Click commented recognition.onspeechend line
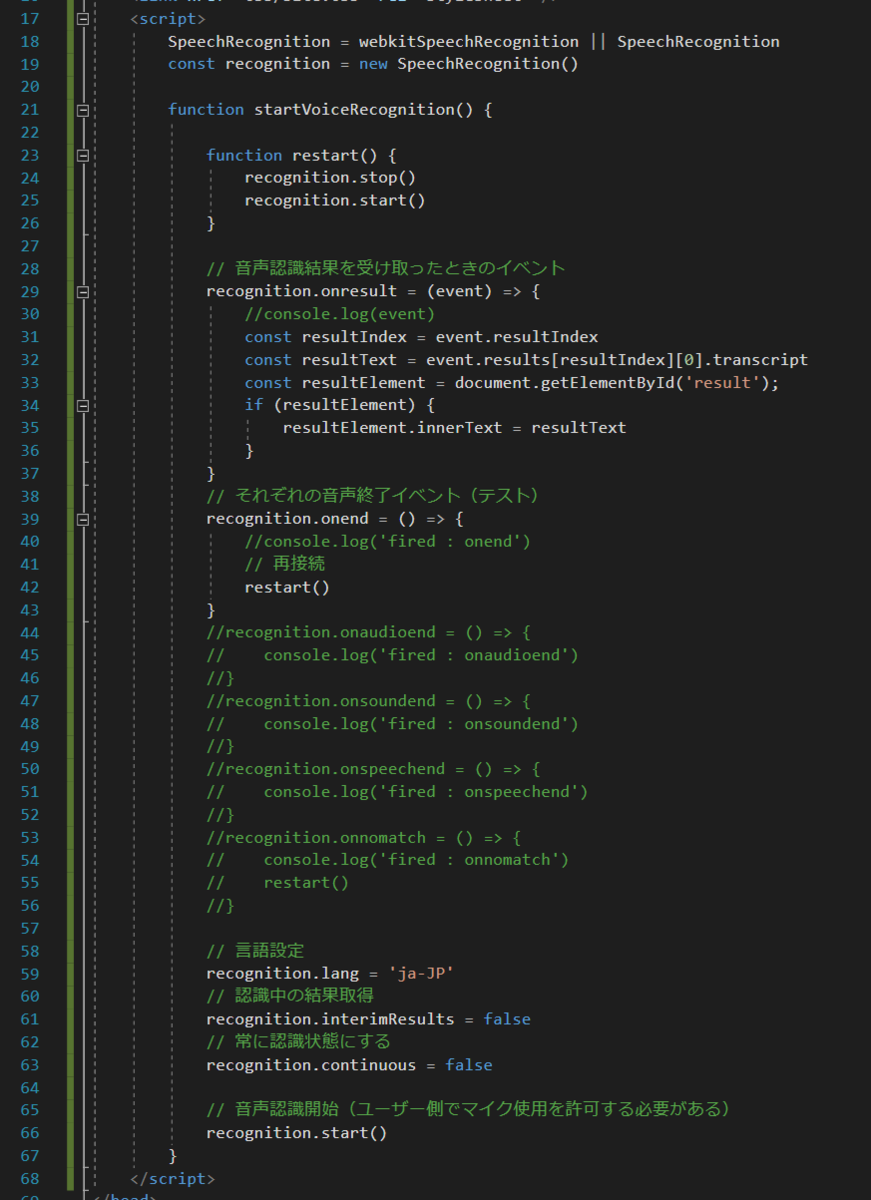 point(373,769)
